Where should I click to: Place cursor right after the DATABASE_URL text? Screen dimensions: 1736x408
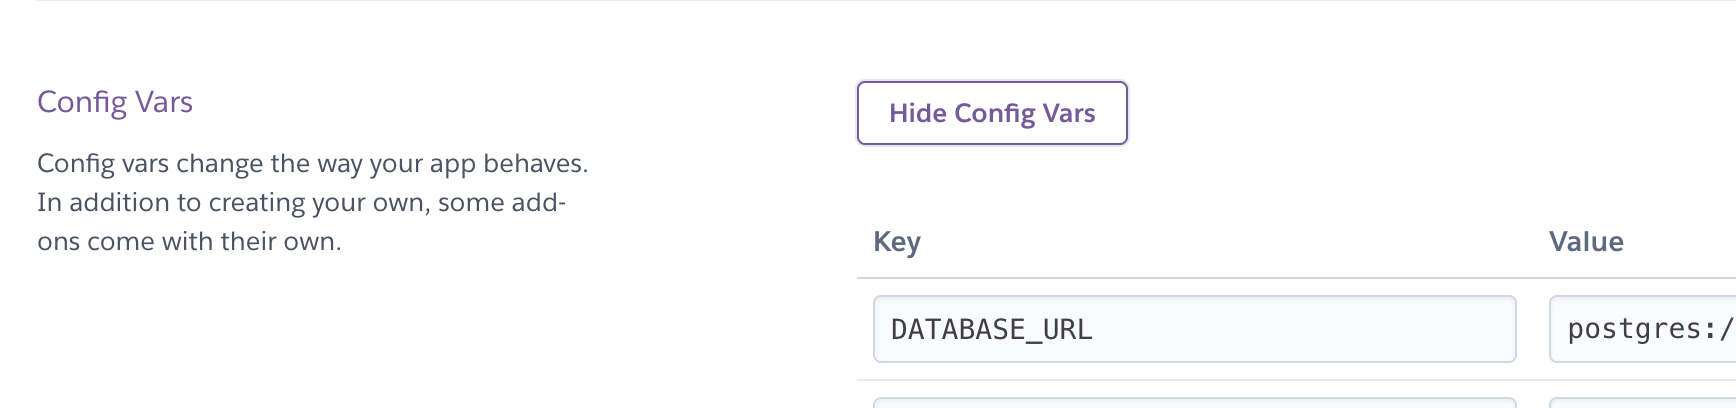(1094, 329)
